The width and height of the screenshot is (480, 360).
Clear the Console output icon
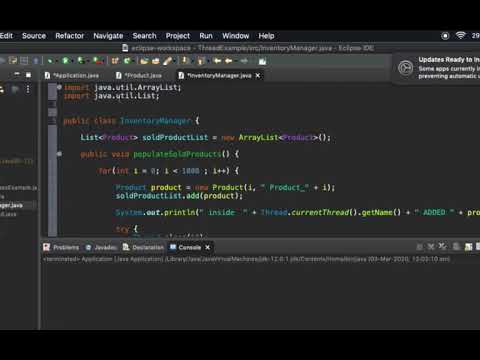[456, 247]
